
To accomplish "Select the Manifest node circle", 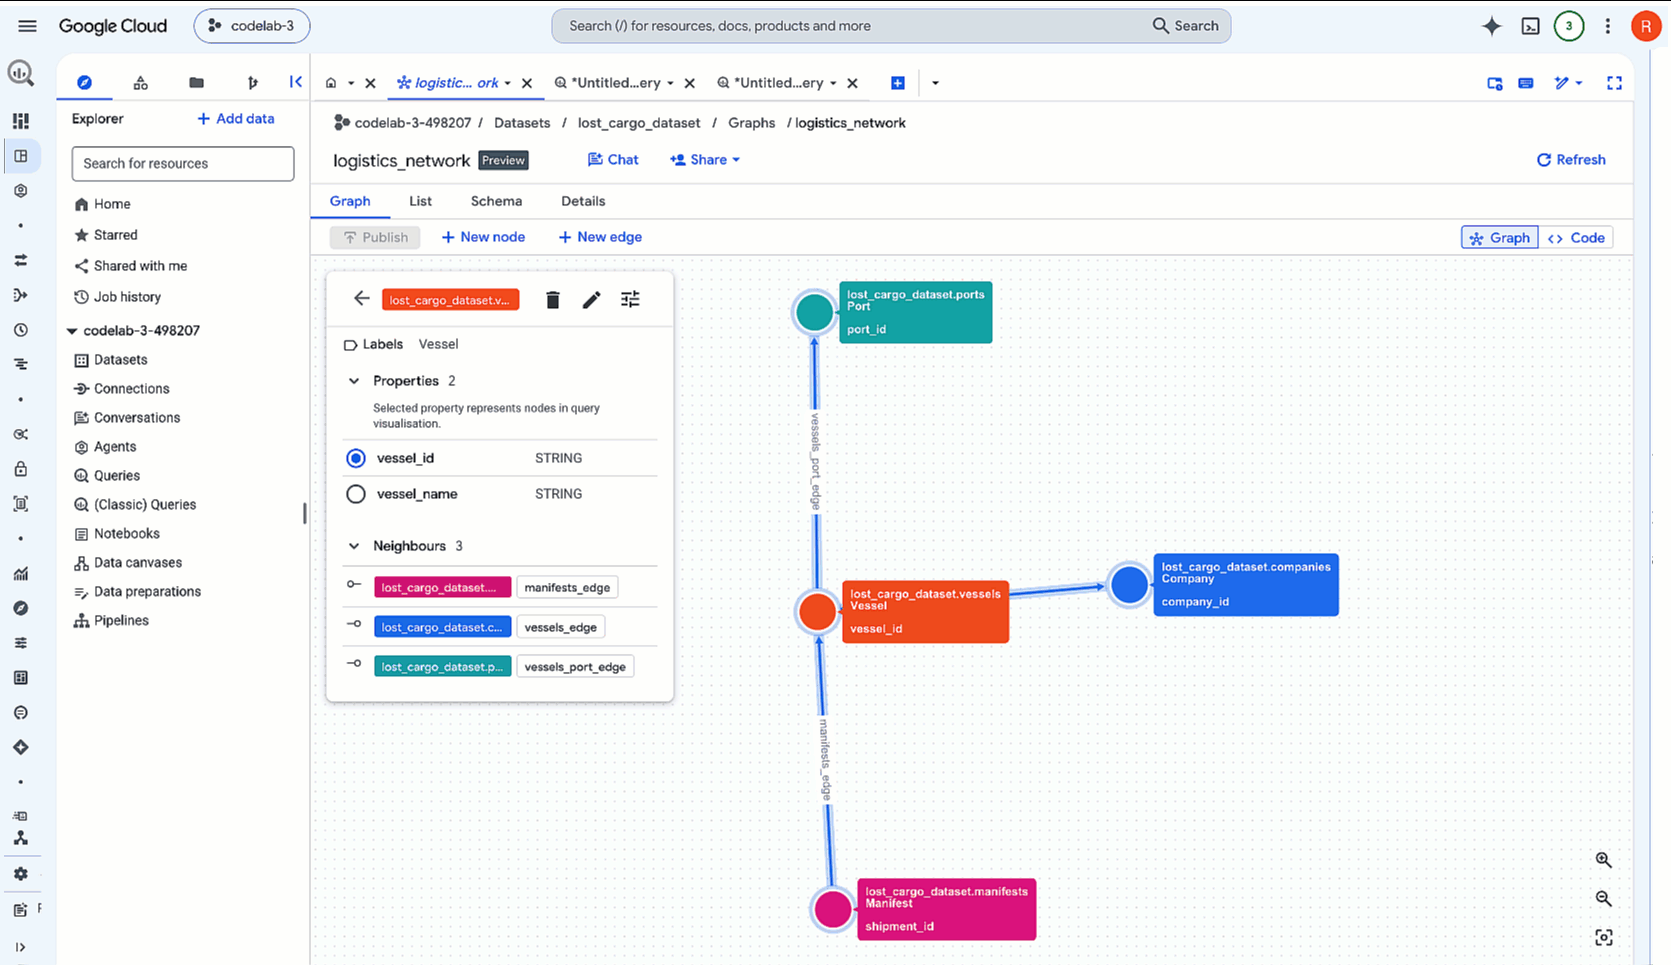I will click(x=833, y=910).
